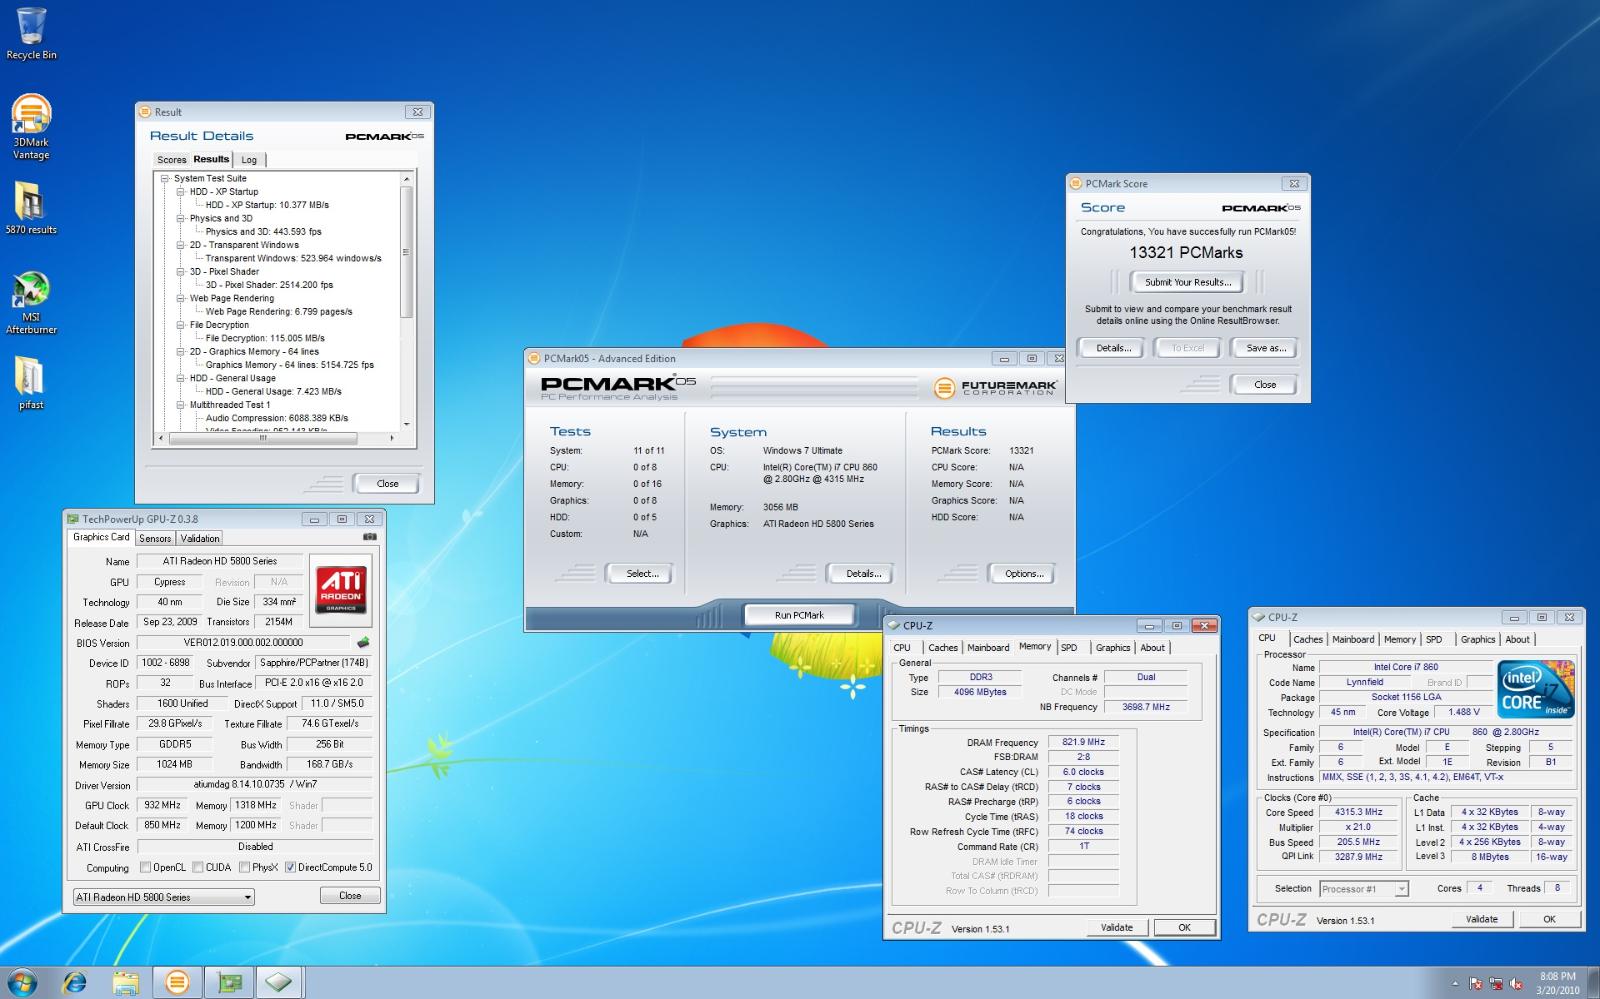This screenshot has width=1600, height=999.
Task: Switch to Scores tab in Result Details
Action: [x=171, y=160]
